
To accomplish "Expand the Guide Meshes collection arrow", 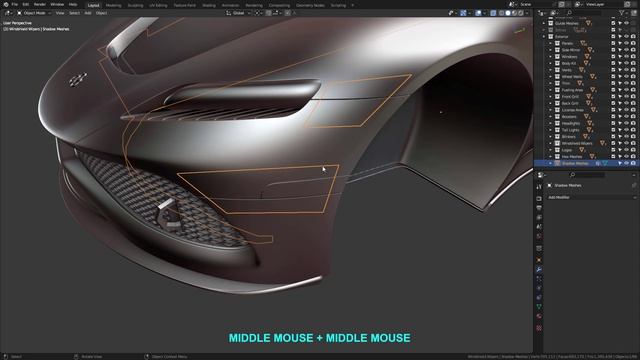I will (544, 23).
